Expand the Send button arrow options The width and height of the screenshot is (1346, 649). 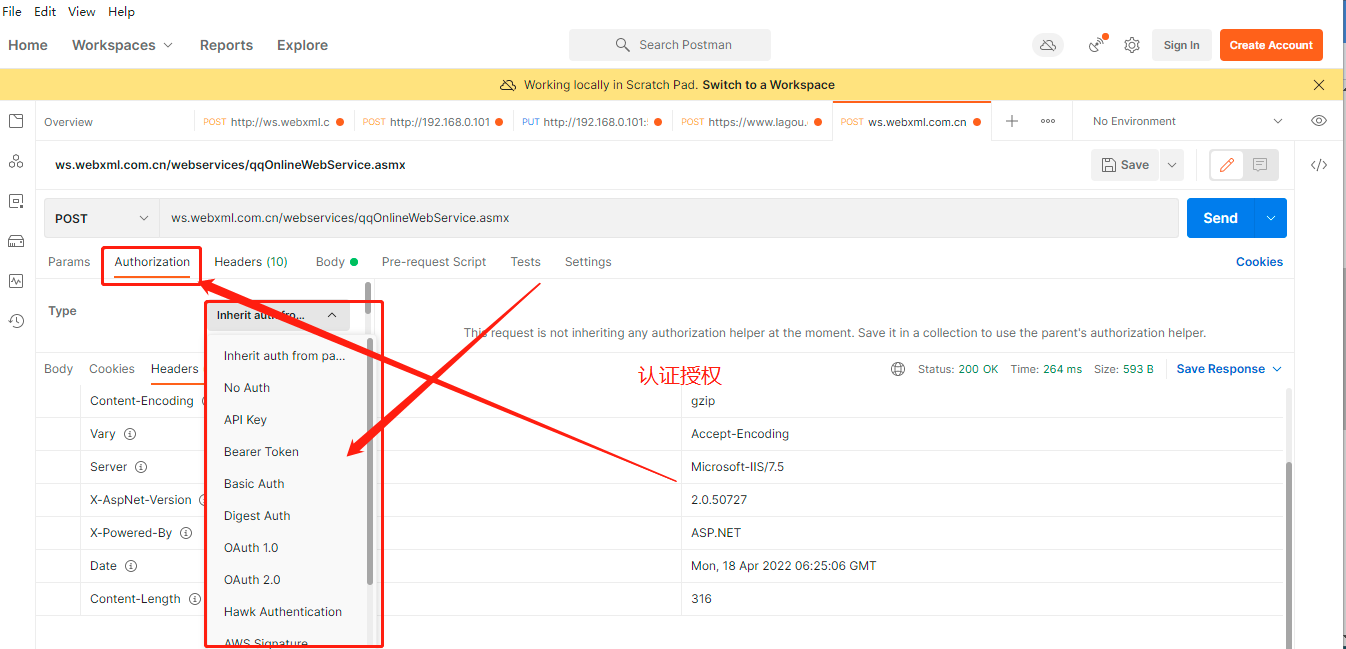point(1271,218)
